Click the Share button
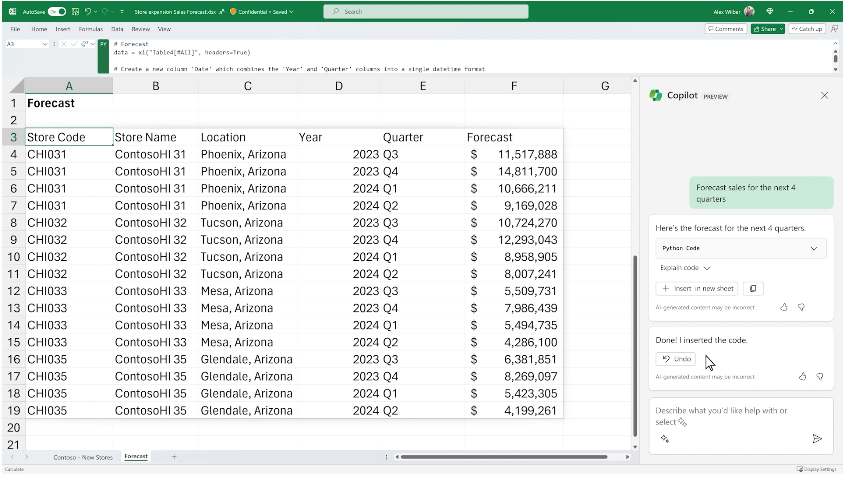This screenshot has width=844, height=477. (x=764, y=29)
